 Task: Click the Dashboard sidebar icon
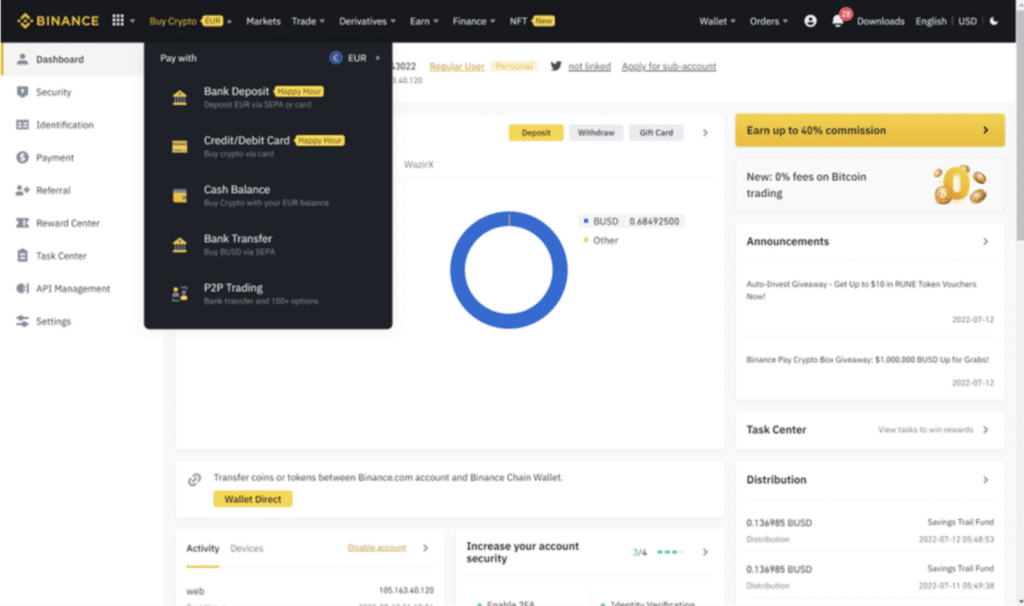(x=22, y=59)
